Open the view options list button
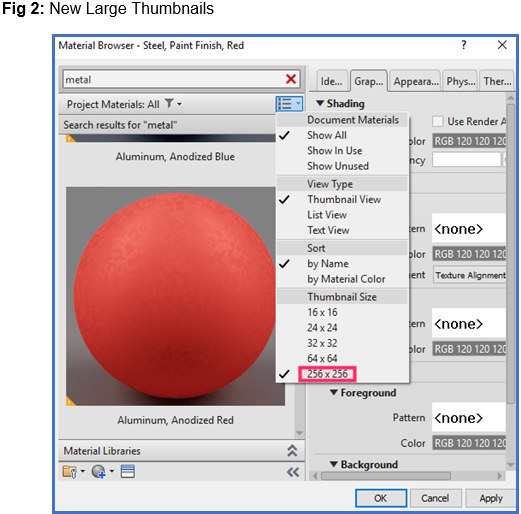The image size is (521, 514). (289, 104)
